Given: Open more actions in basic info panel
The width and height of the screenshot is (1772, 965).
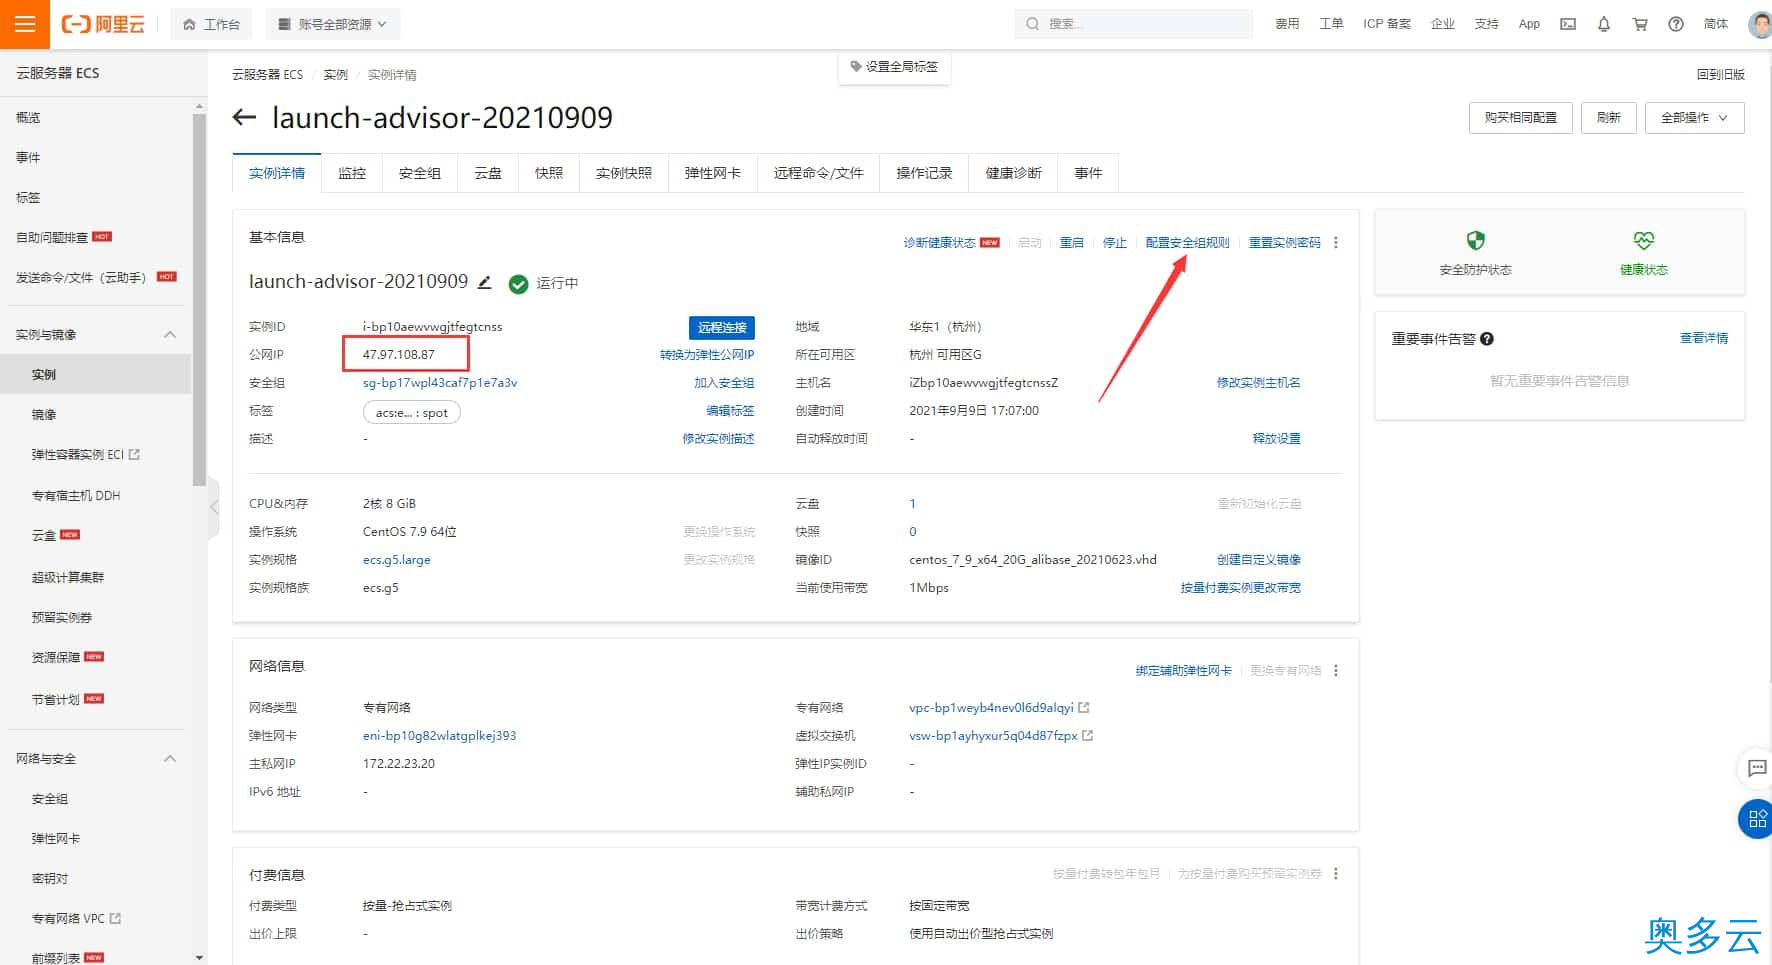Looking at the screenshot, I should pos(1336,243).
